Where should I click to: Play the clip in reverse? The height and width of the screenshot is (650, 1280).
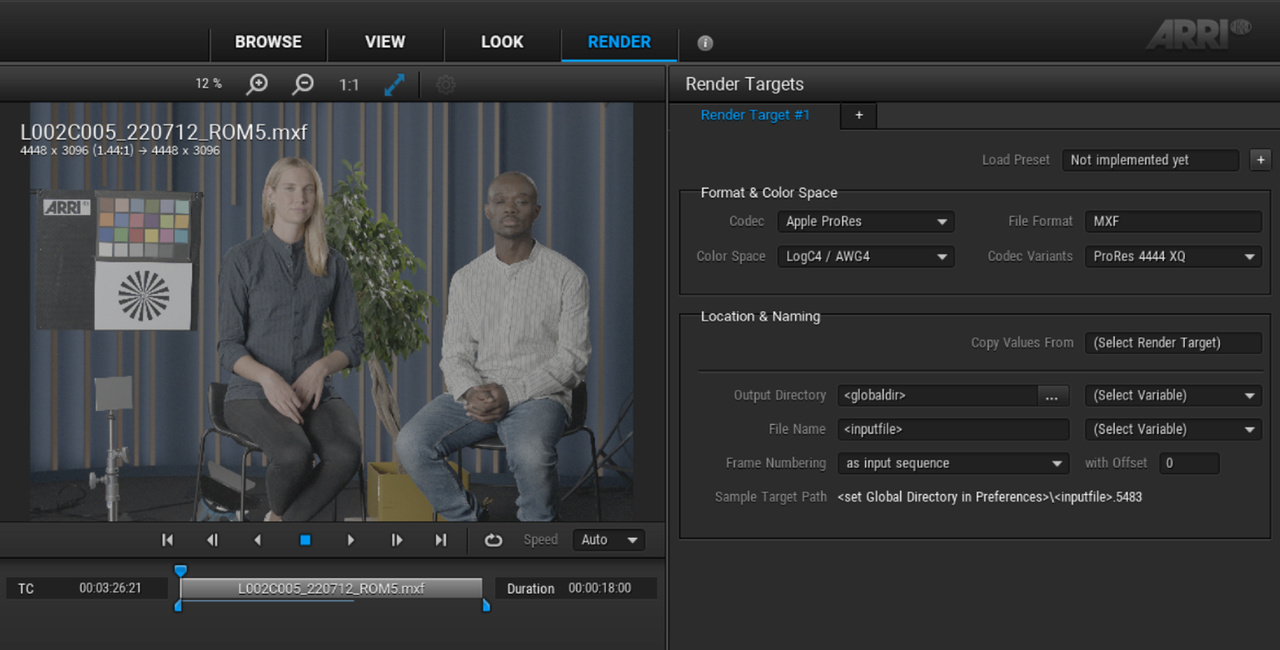[x=258, y=540]
